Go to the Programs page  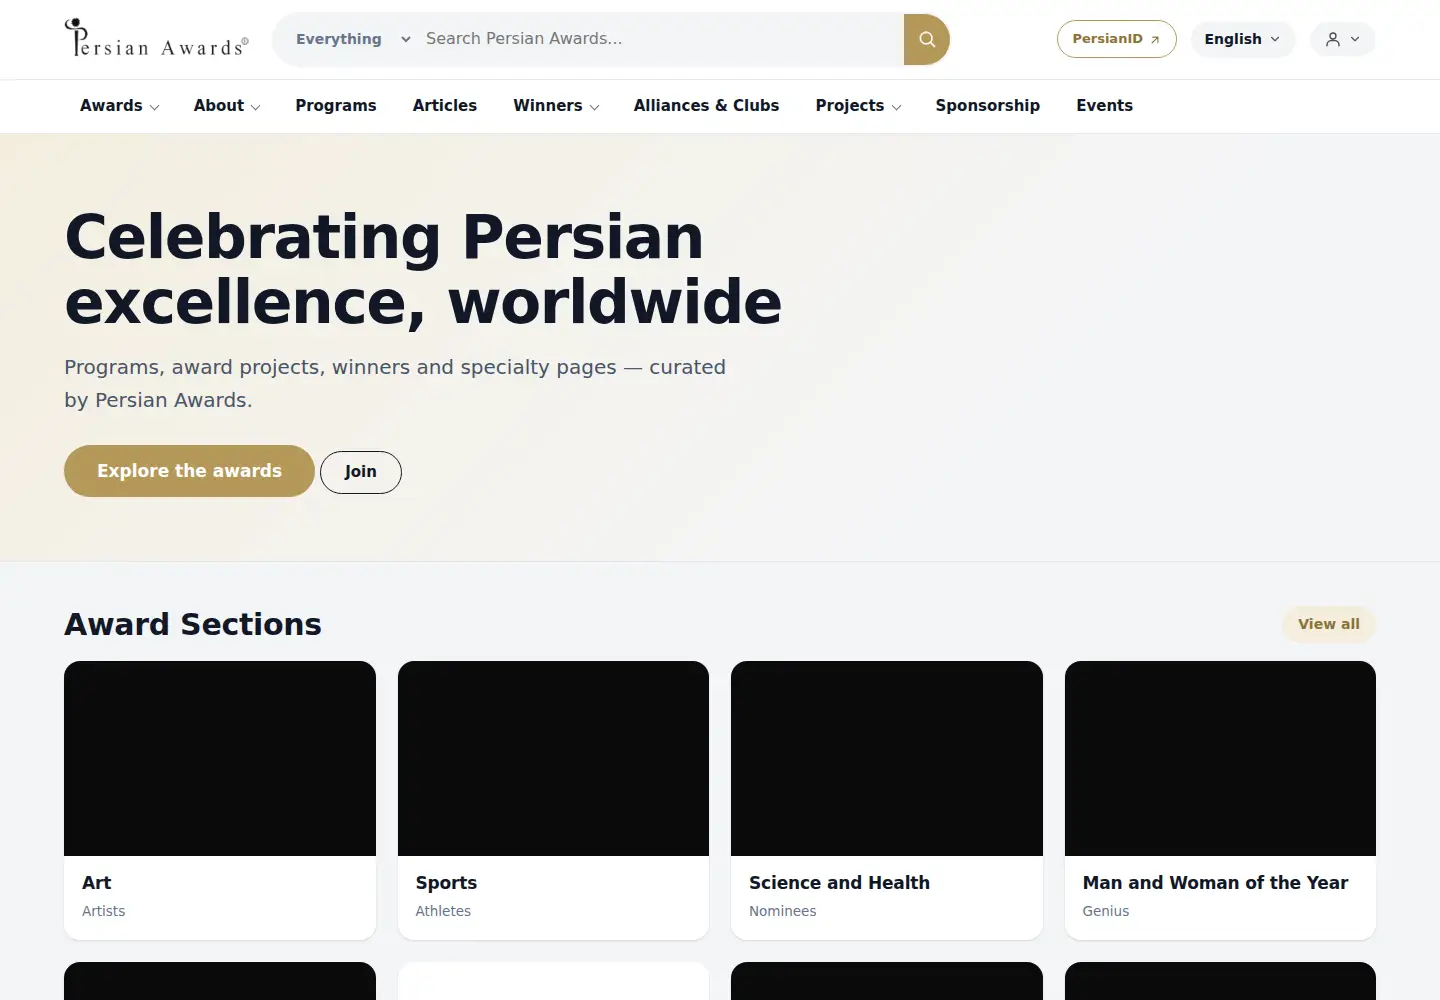(x=336, y=106)
